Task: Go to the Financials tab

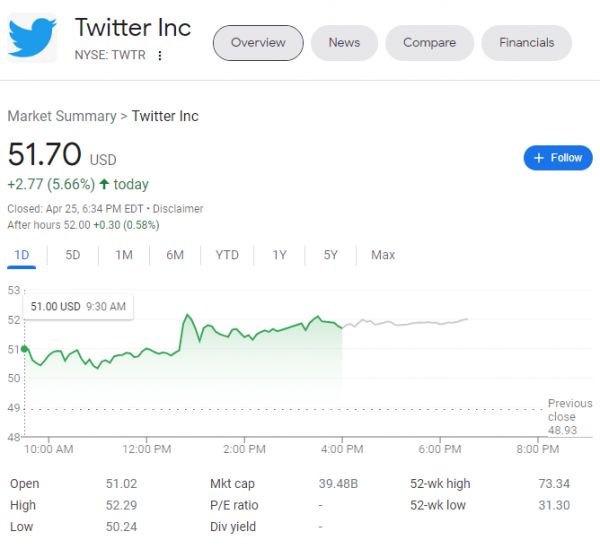Action: pyautogui.click(x=527, y=43)
